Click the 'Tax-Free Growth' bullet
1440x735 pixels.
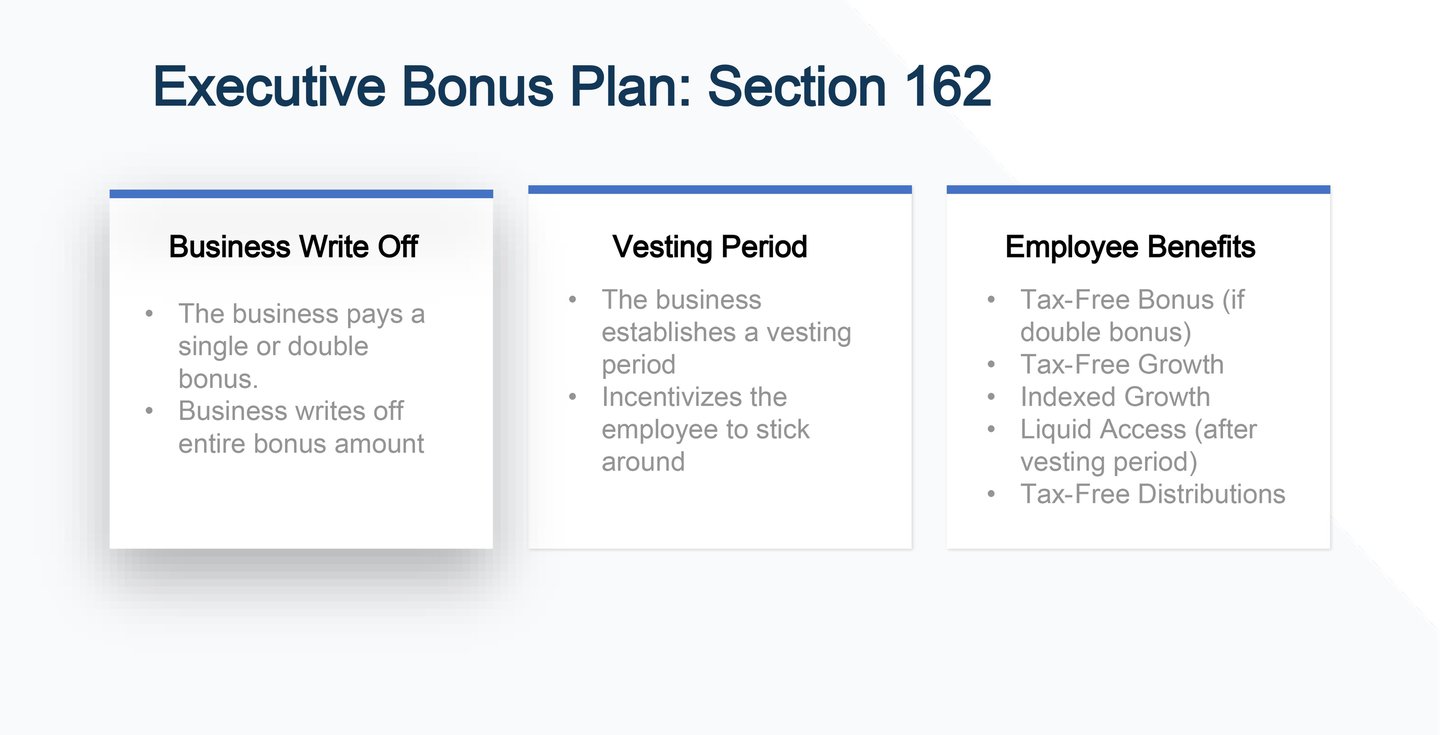tap(1122, 364)
